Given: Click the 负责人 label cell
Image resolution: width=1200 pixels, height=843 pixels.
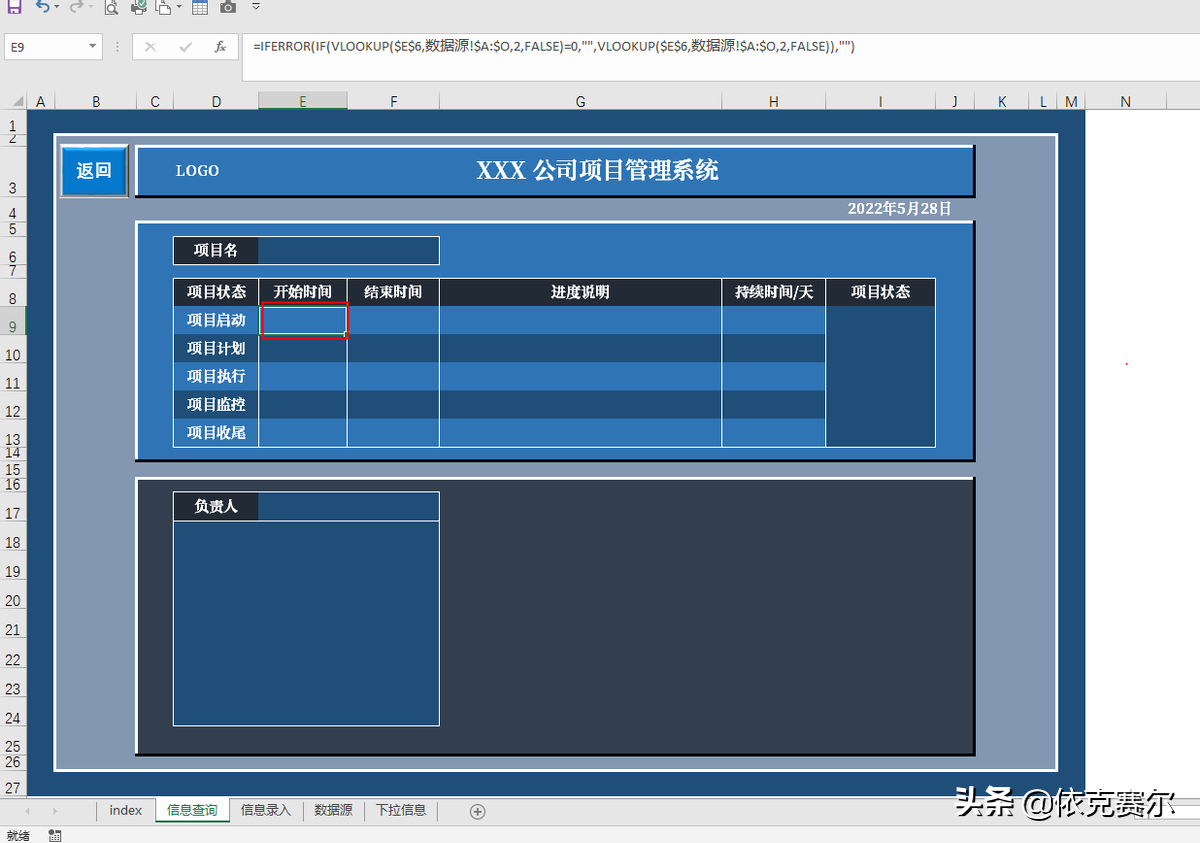Looking at the screenshot, I should (216, 506).
